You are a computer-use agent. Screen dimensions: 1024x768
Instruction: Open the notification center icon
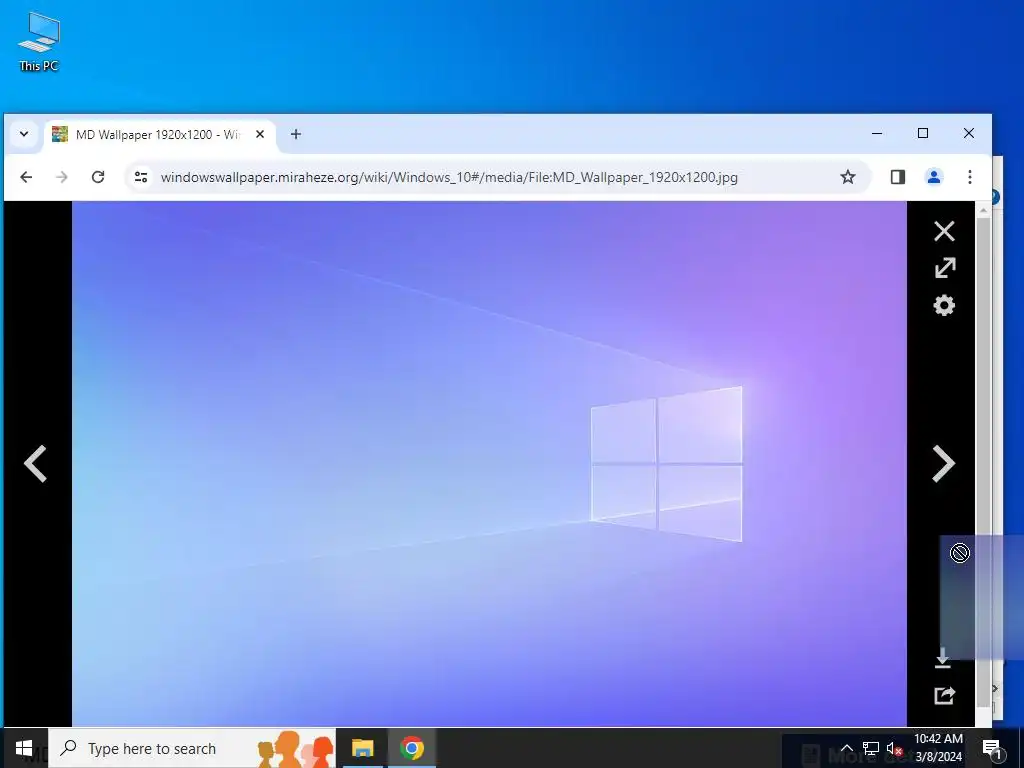[x=993, y=748]
